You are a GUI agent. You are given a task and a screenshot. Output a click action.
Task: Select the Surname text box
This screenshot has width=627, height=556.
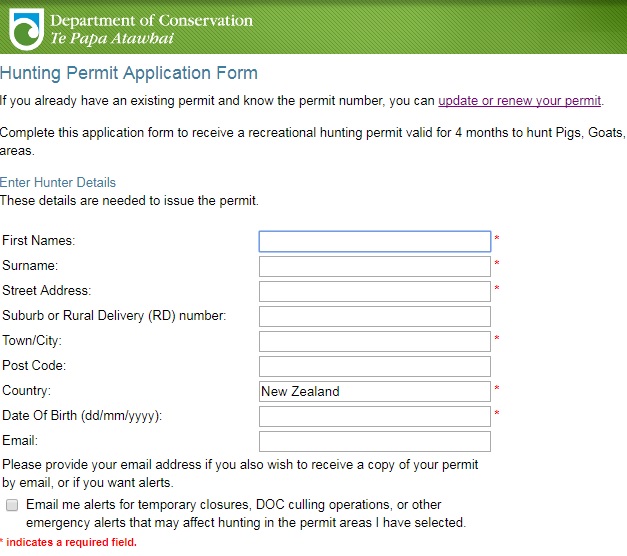click(x=375, y=266)
